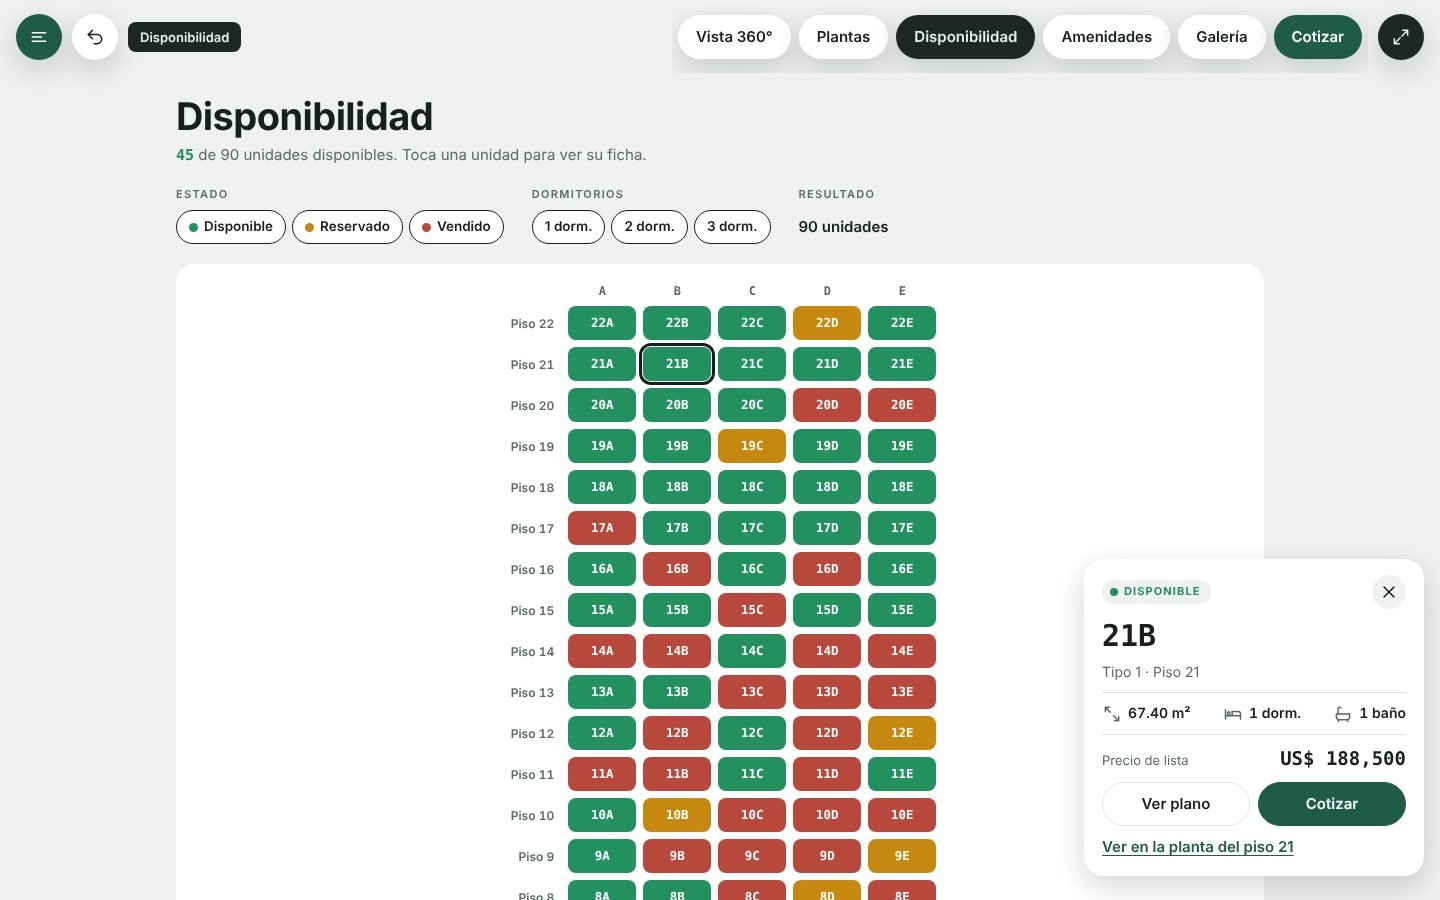This screenshot has height=900, width=1440.
Task: Click the Disponibilidad breadcrumb label
Action: click(x=184, y=37)
